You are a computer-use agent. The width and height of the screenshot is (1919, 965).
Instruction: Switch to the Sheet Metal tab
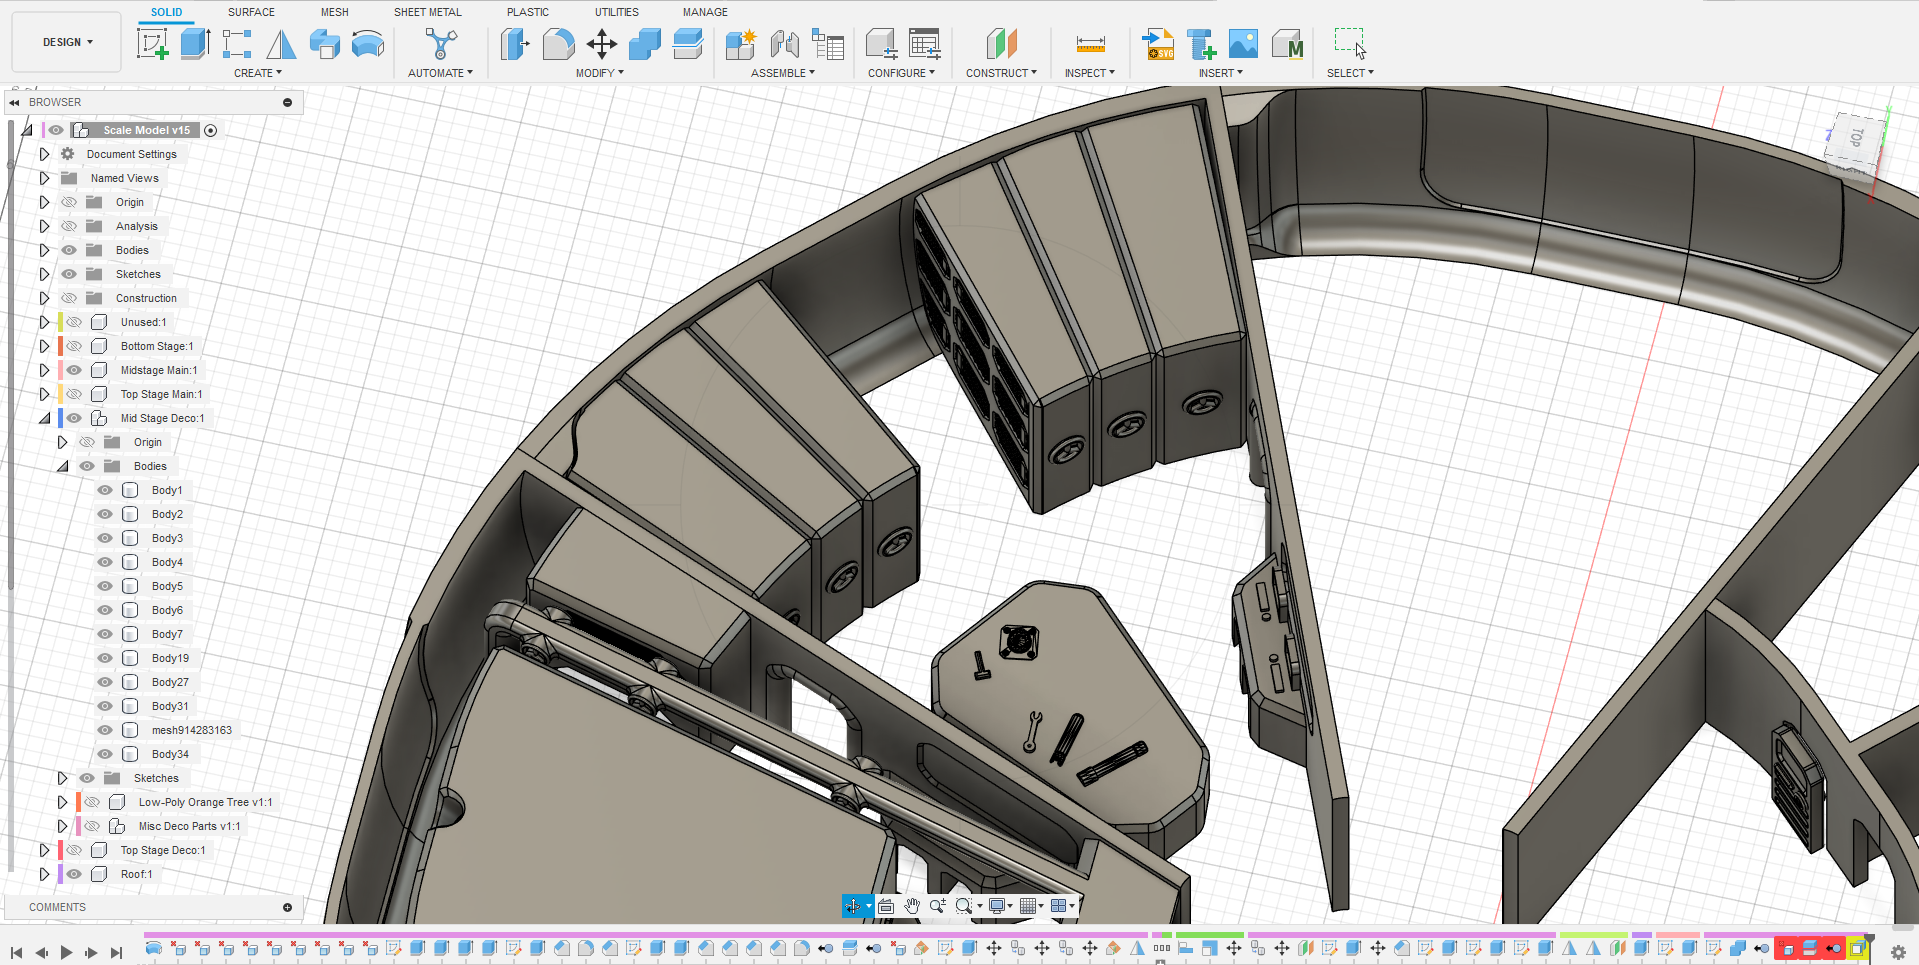pyautogui.click(x=427, y=12)
